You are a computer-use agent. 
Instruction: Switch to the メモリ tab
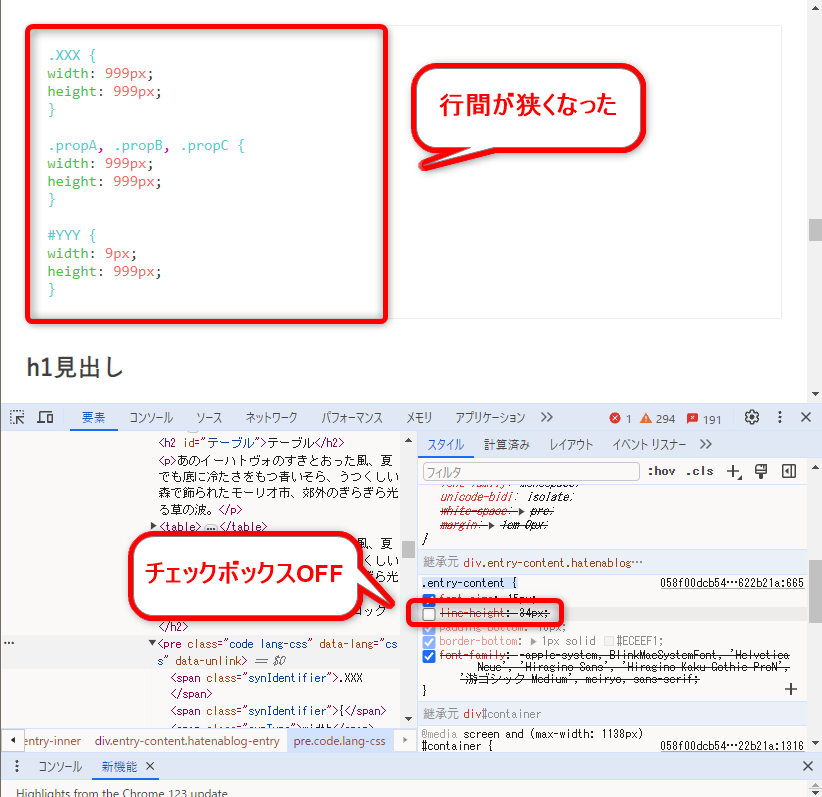pyautogui.click(x=419, y=418)
